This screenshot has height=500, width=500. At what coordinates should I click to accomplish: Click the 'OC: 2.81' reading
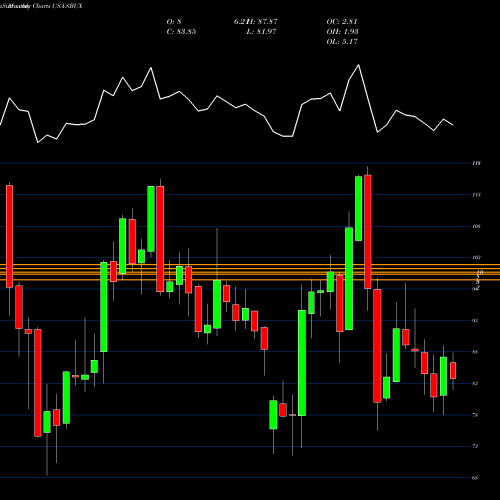[342, 22]
